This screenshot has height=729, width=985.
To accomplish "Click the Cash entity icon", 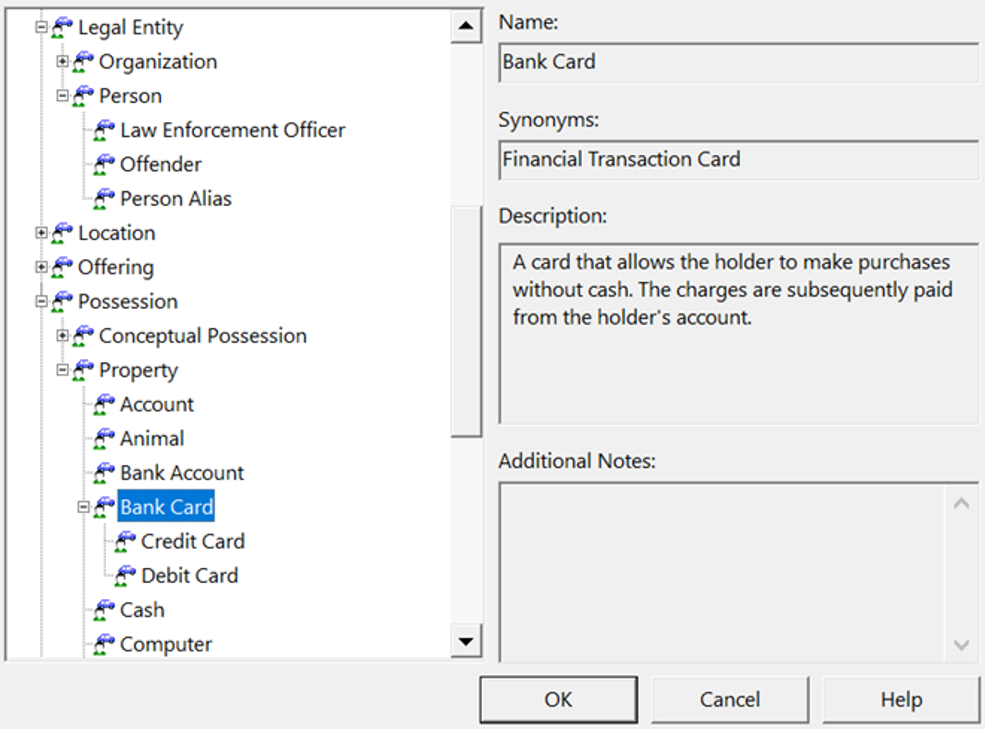I will point(104,610).
